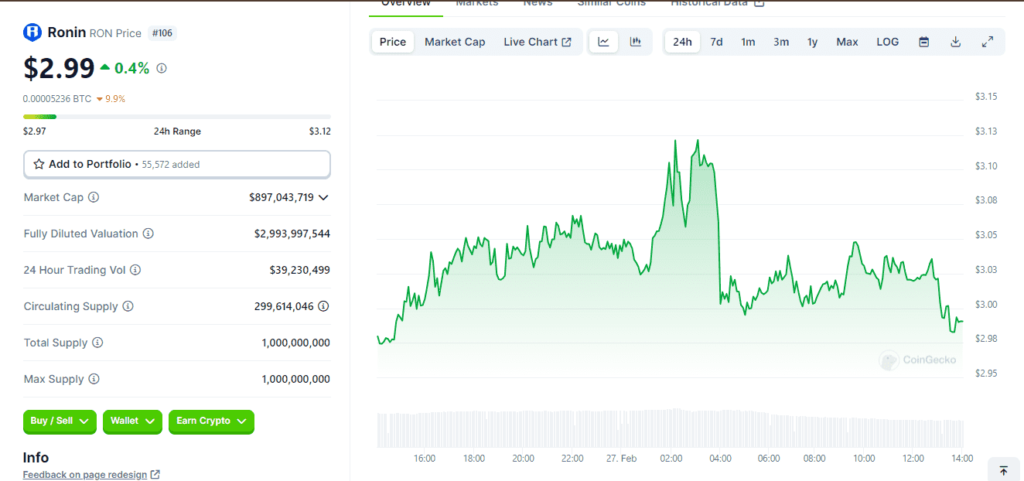Click the 24 Hour Trading Vol info icon
The image size is (1024, 481).
(x=135, y=270)
